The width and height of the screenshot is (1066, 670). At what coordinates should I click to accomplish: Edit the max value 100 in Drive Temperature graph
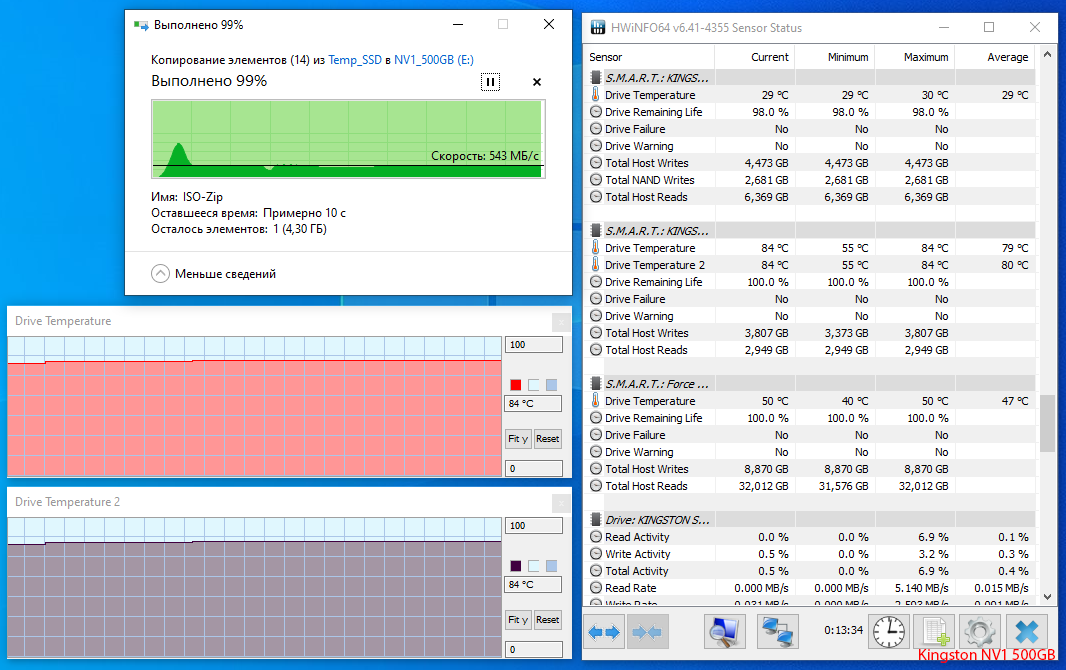click(534, 345)
